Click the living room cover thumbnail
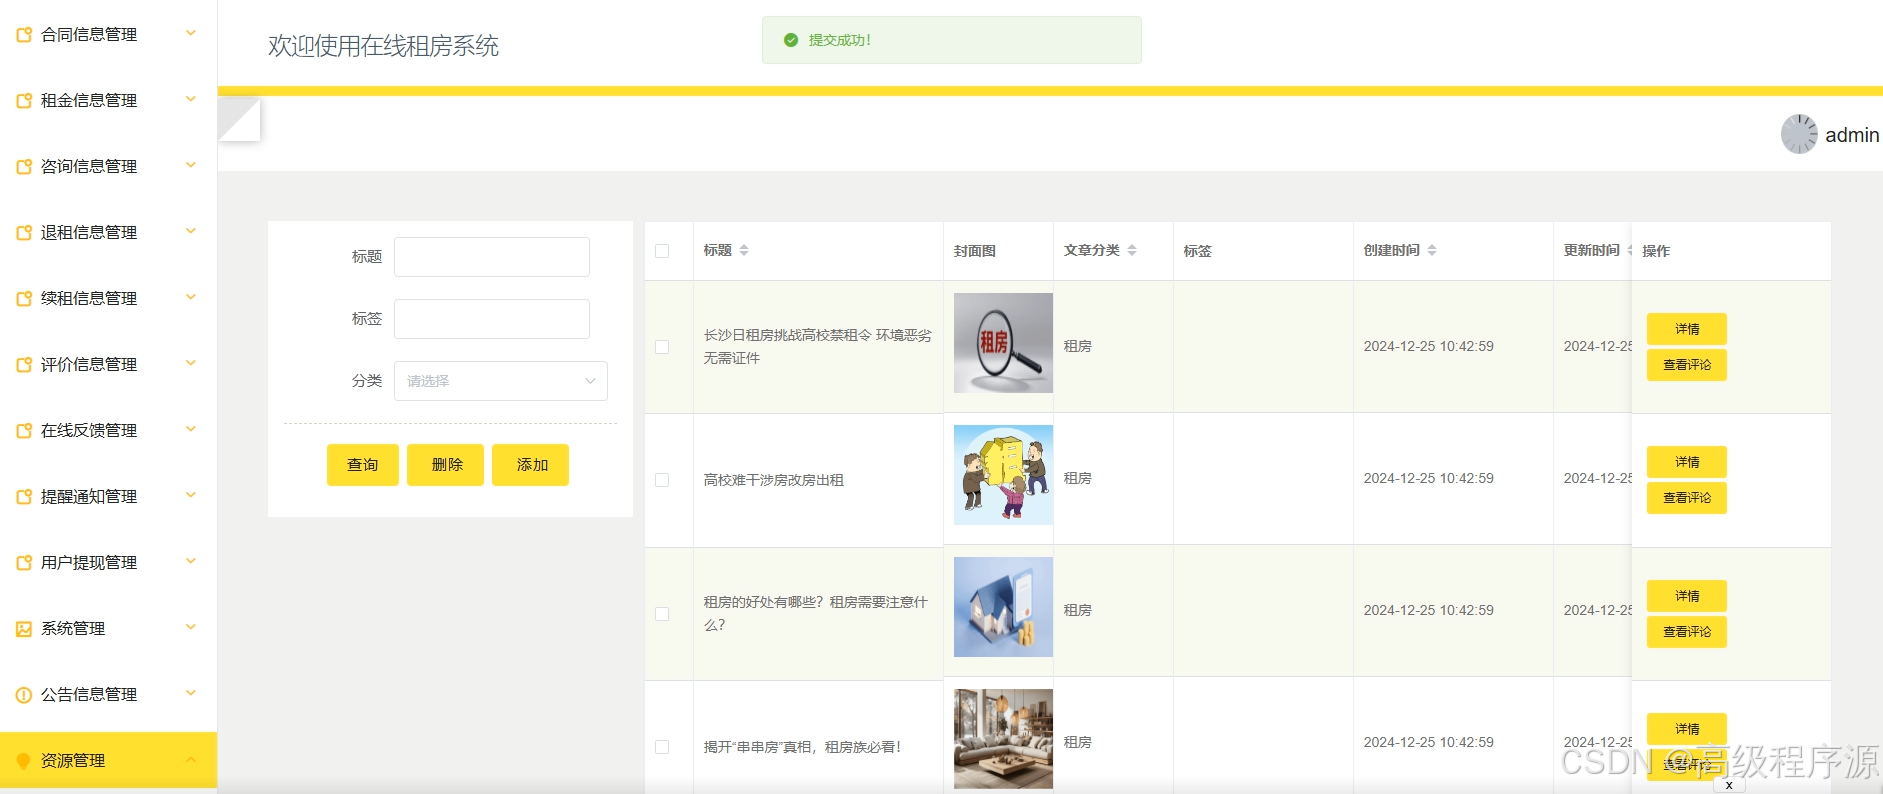Image resolution: width=1883 pixels, height=794 pixels. pos(1003,739)
